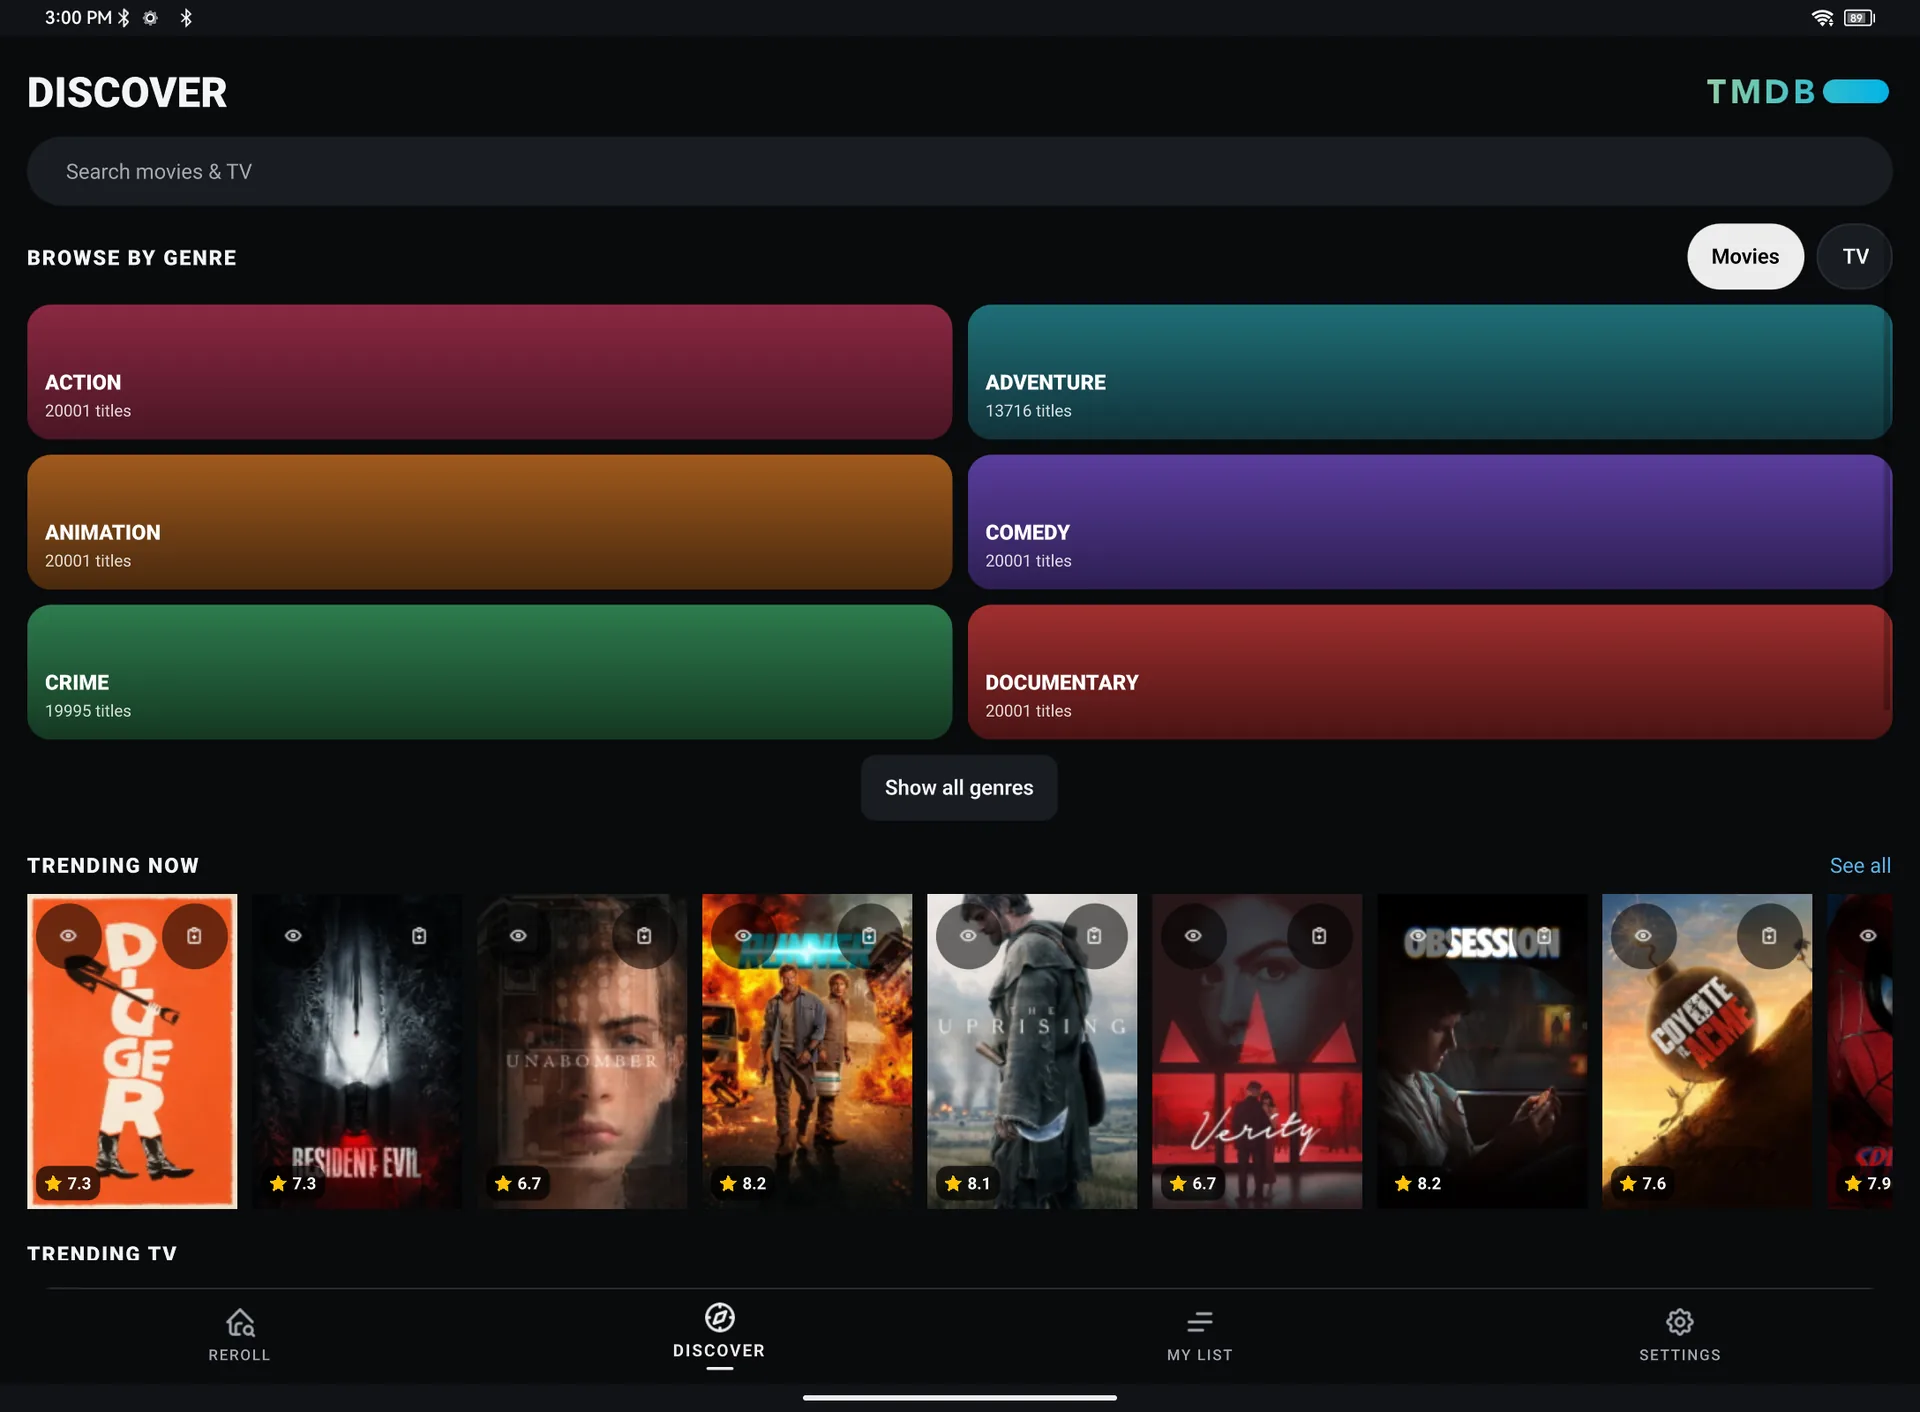Tap clipboard icon on the 8.2 explosion poster
This screenshot has height=1412, width=1920.
pos(869,936)
